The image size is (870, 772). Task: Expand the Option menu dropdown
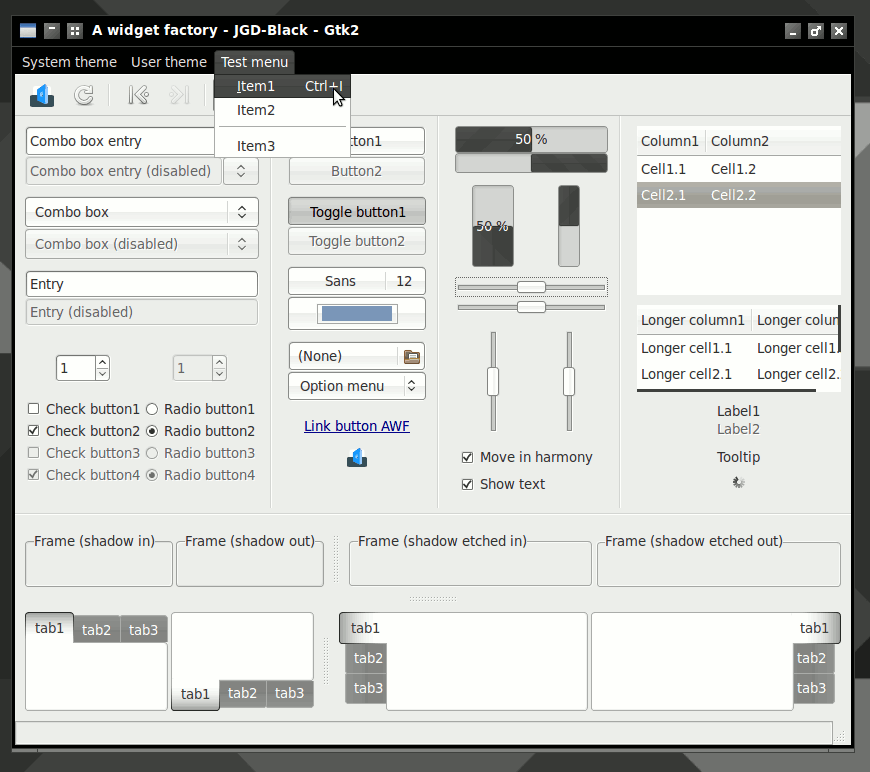pyautogui.click(x=357, y=386)
